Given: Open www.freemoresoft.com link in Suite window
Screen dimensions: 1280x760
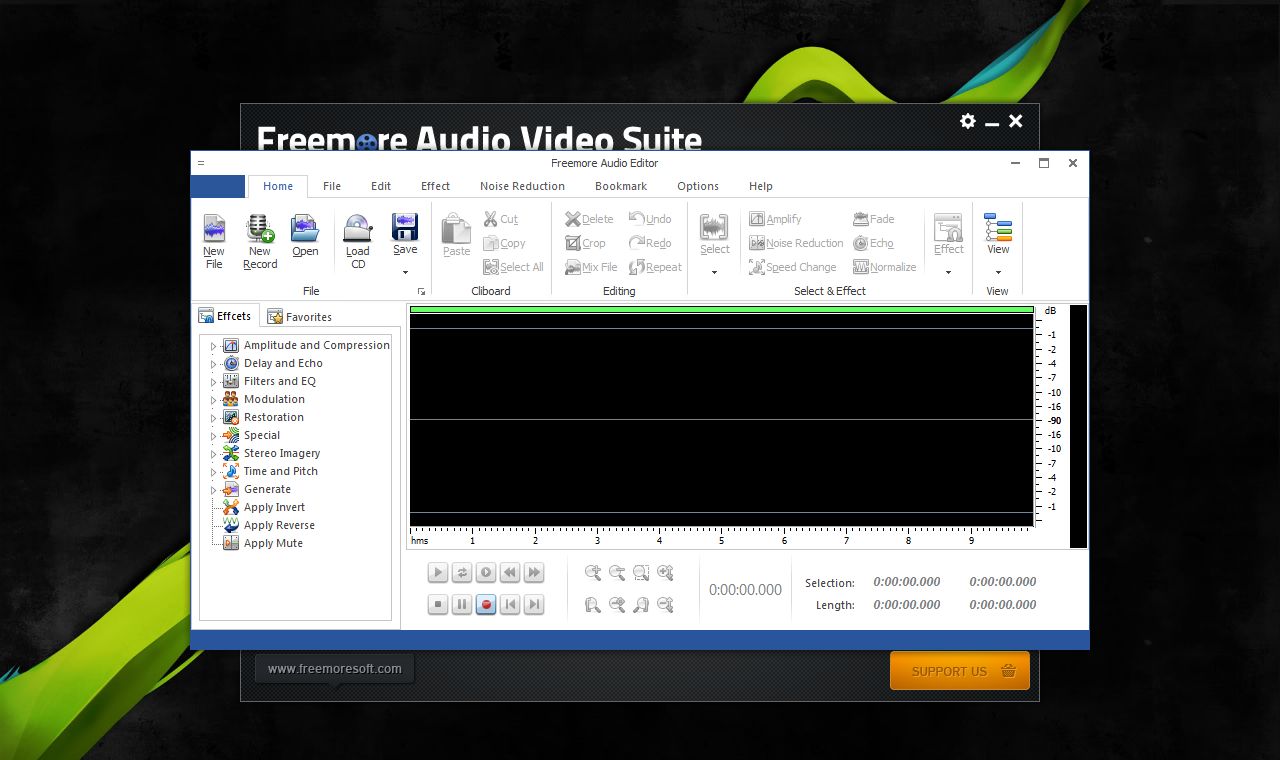Looking at the screenshot, I should (335, 669).
